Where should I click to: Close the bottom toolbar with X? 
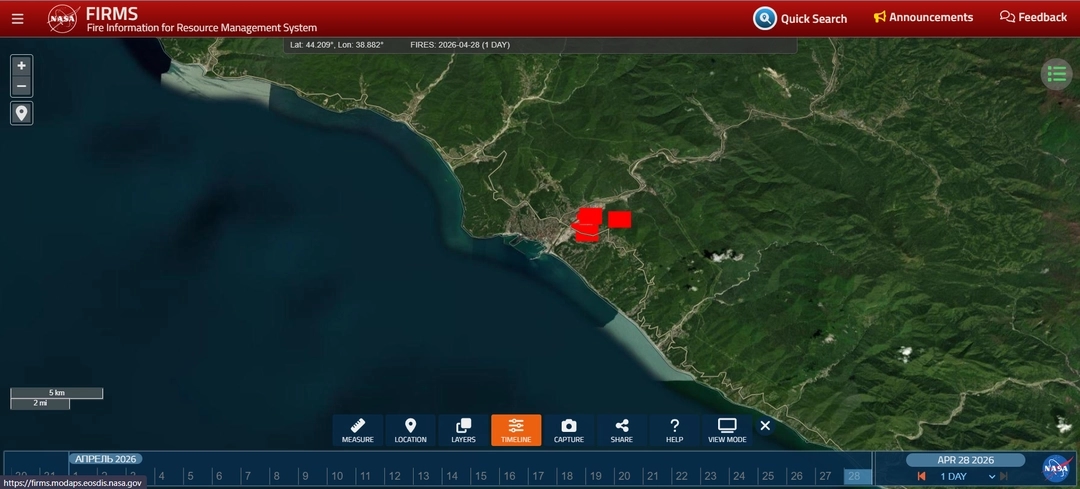[765, 426]
